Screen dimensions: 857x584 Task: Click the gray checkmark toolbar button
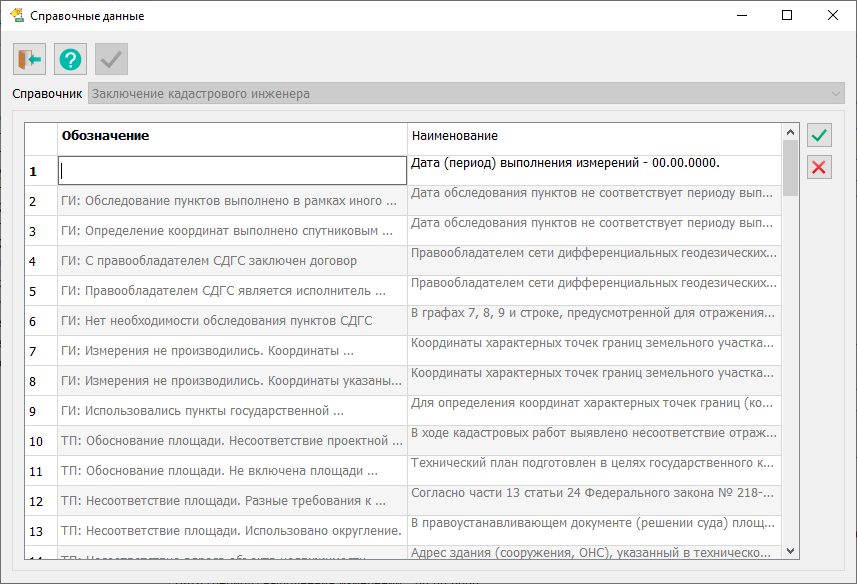(x=111, y=60)
